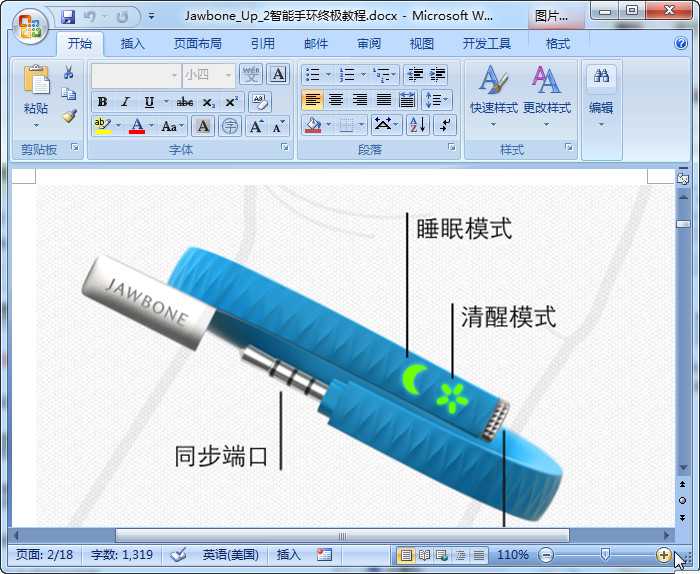Switch to Print Layout view
The image size is (700, 574).
(x=406, y=555)
